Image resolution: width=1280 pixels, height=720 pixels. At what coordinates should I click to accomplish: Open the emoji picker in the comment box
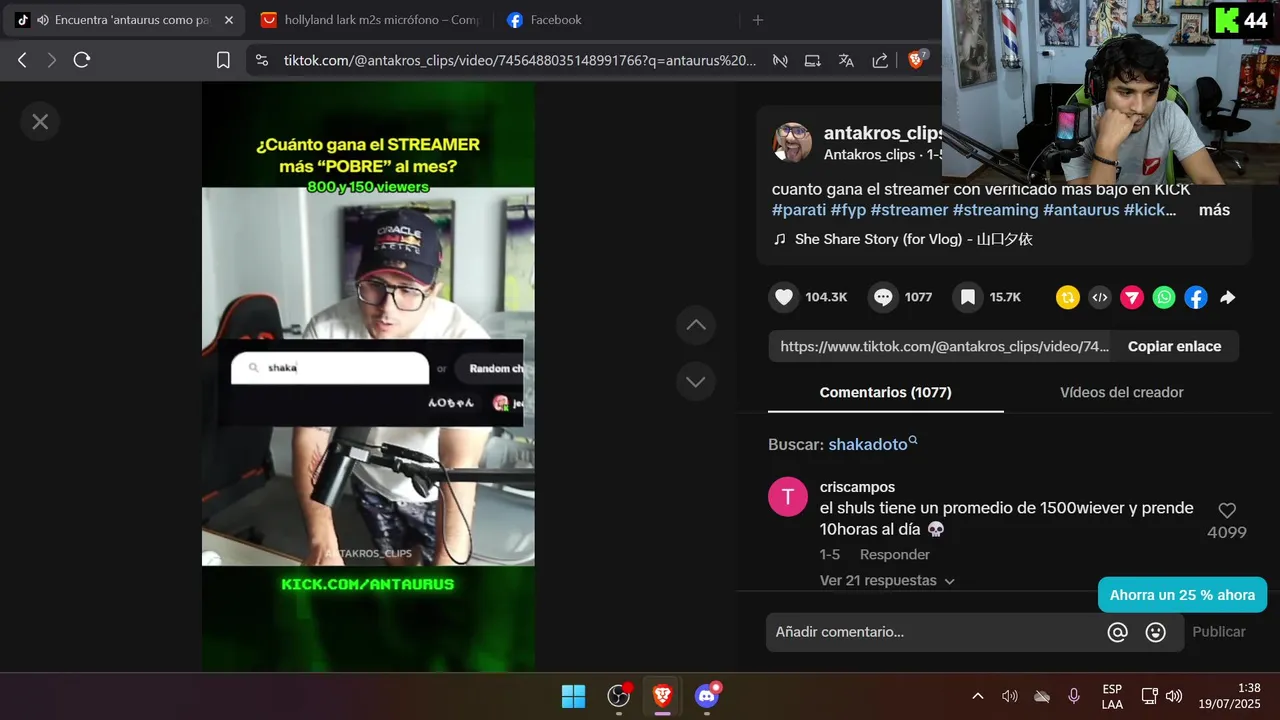(1156, 632)
